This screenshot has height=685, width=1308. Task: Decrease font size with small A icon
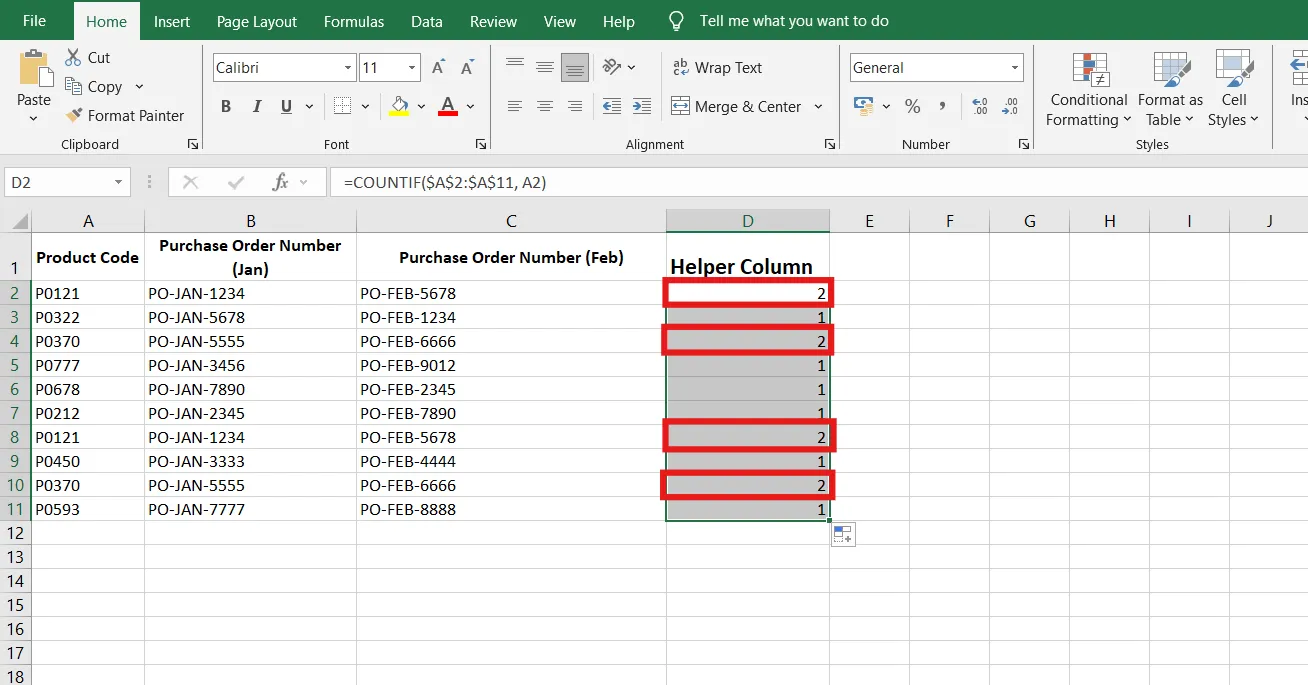(467, 68)
